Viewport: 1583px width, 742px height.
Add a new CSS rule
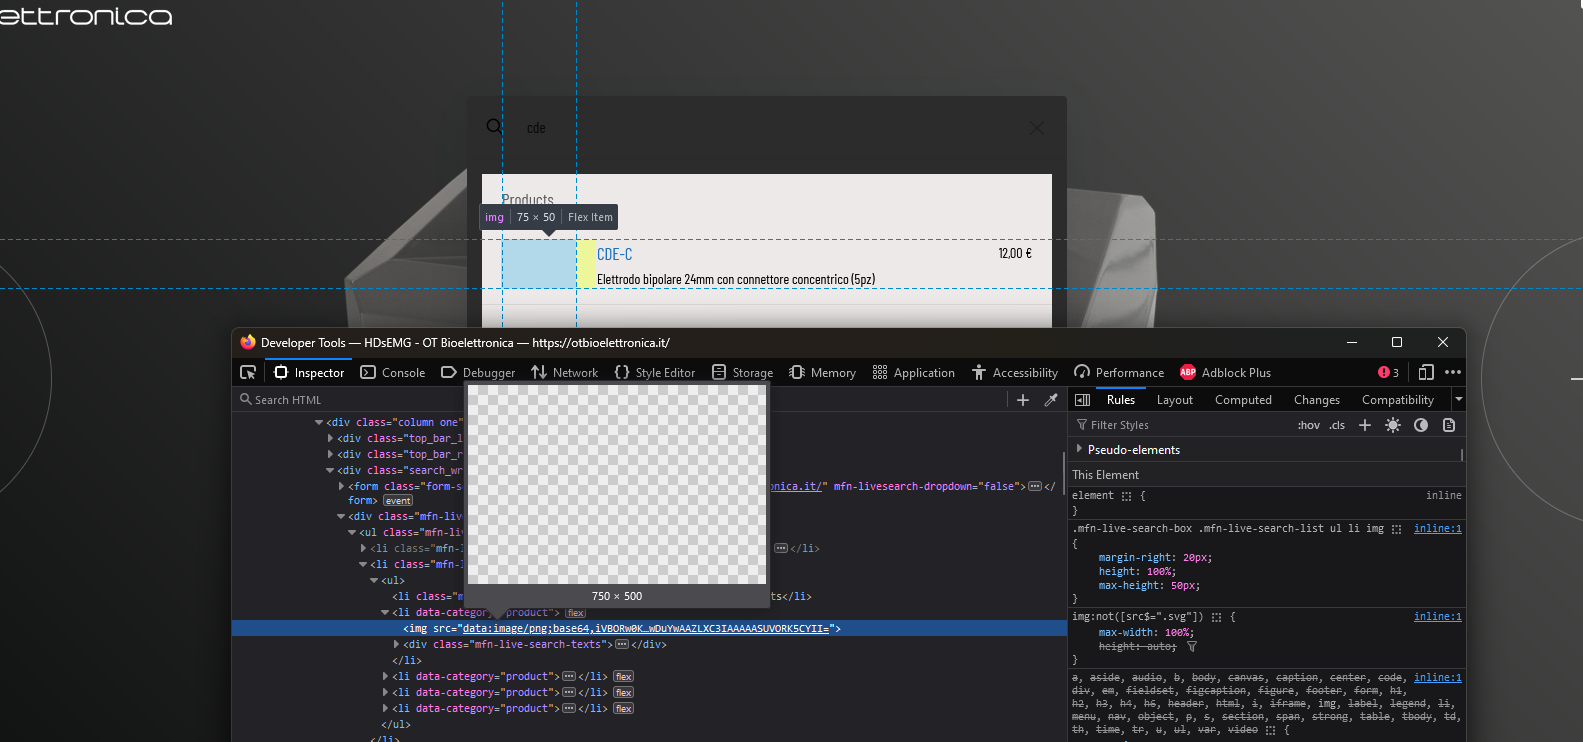(1365, 425)
